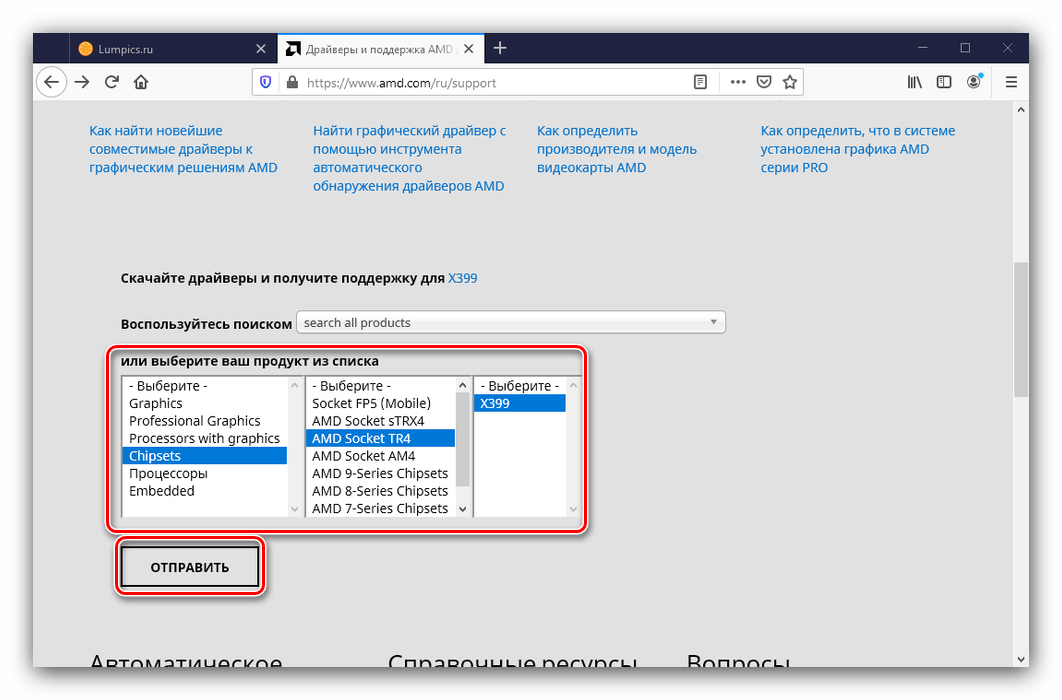Bookmark this page with the star icon
This screenshot has width=1062, height=700.
pyautogui.click(x=790, y=82)
